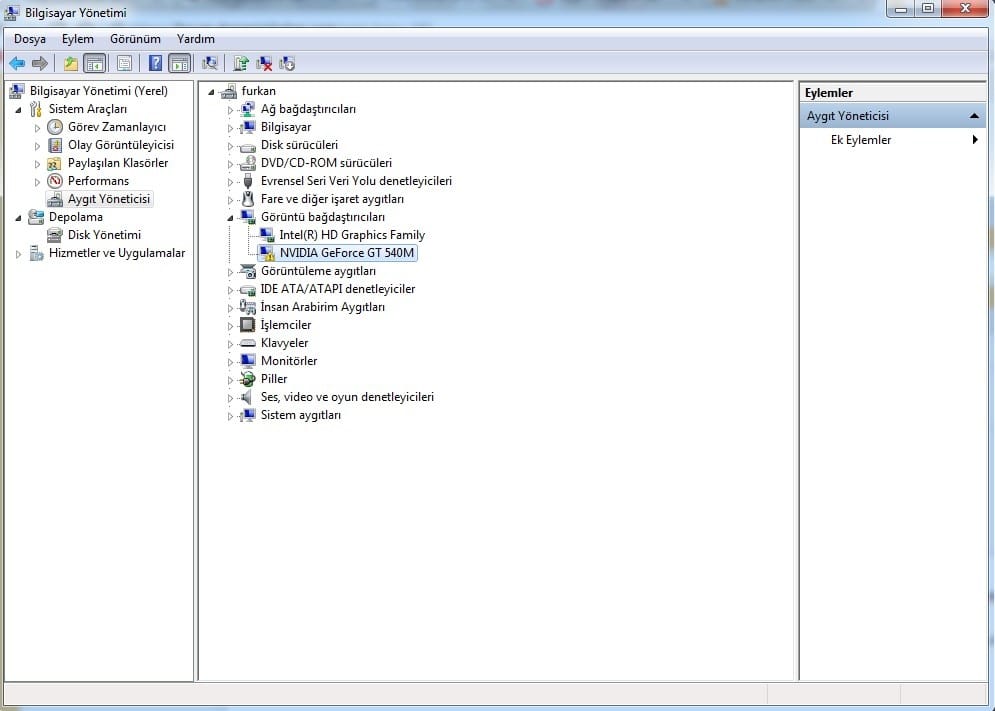The height and width of the screenshot is (711, 995).
Task: Expand the Ağ bağdaştırıcıları node
Action: coord(230,110)
